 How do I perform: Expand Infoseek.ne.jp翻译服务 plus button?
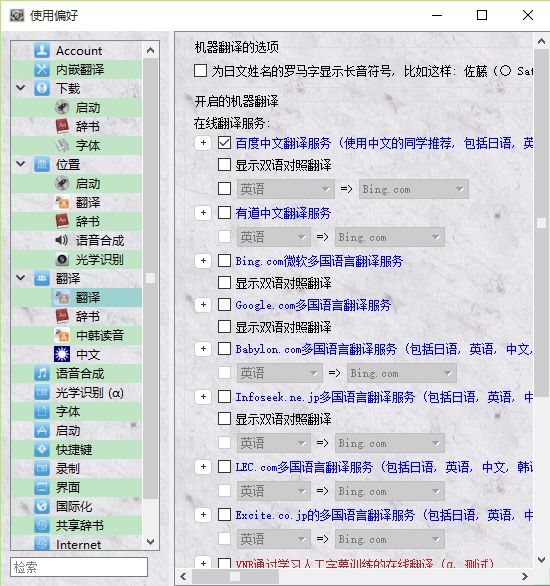point(203,397)
